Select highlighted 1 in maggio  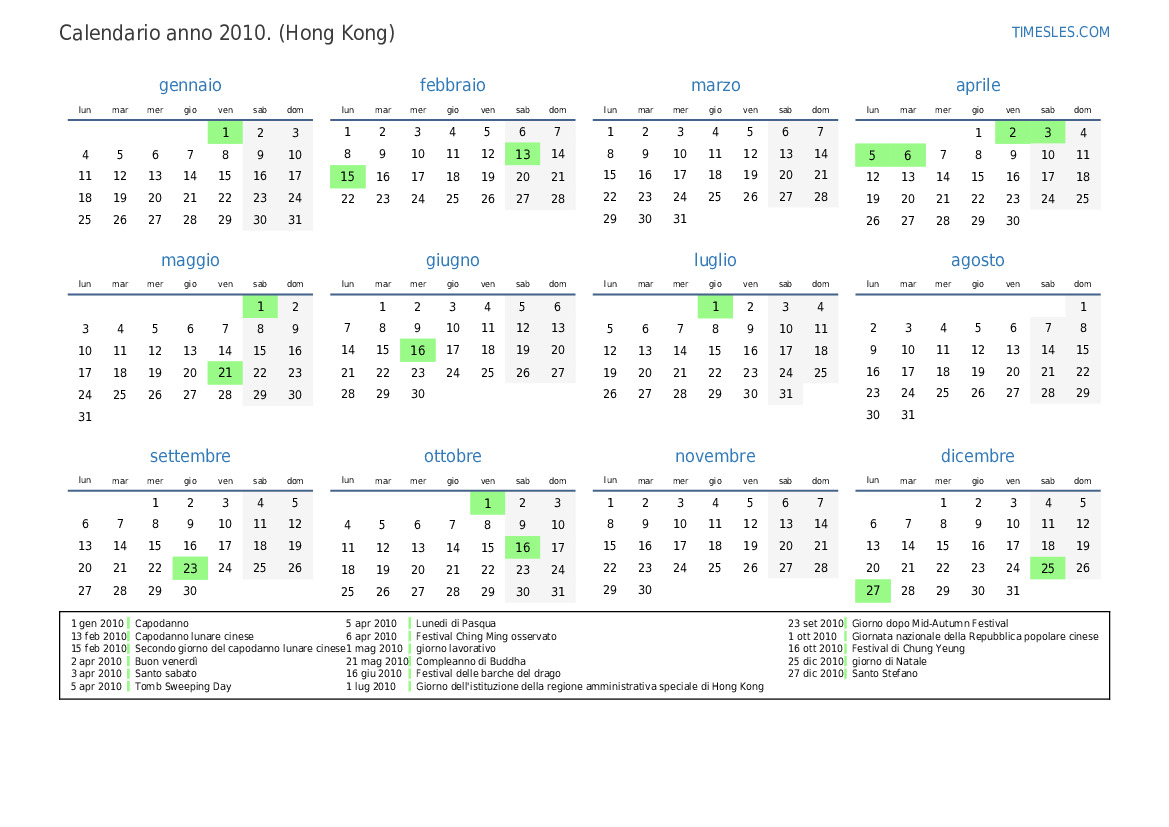[x=260, y=306]
